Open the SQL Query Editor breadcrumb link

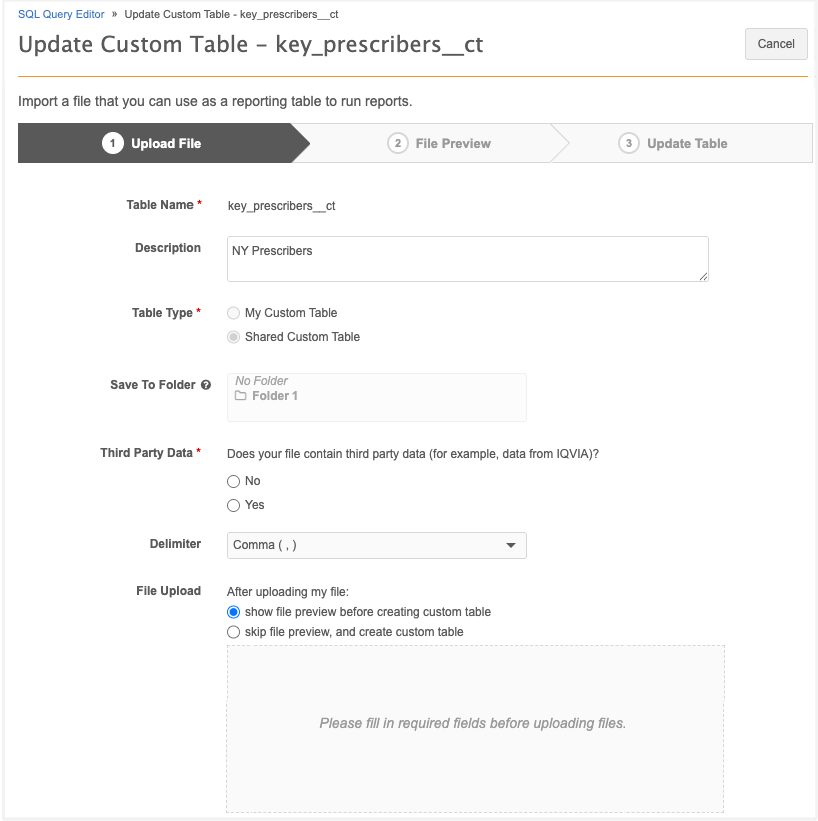pyautogui.click(x=61, y=15)
